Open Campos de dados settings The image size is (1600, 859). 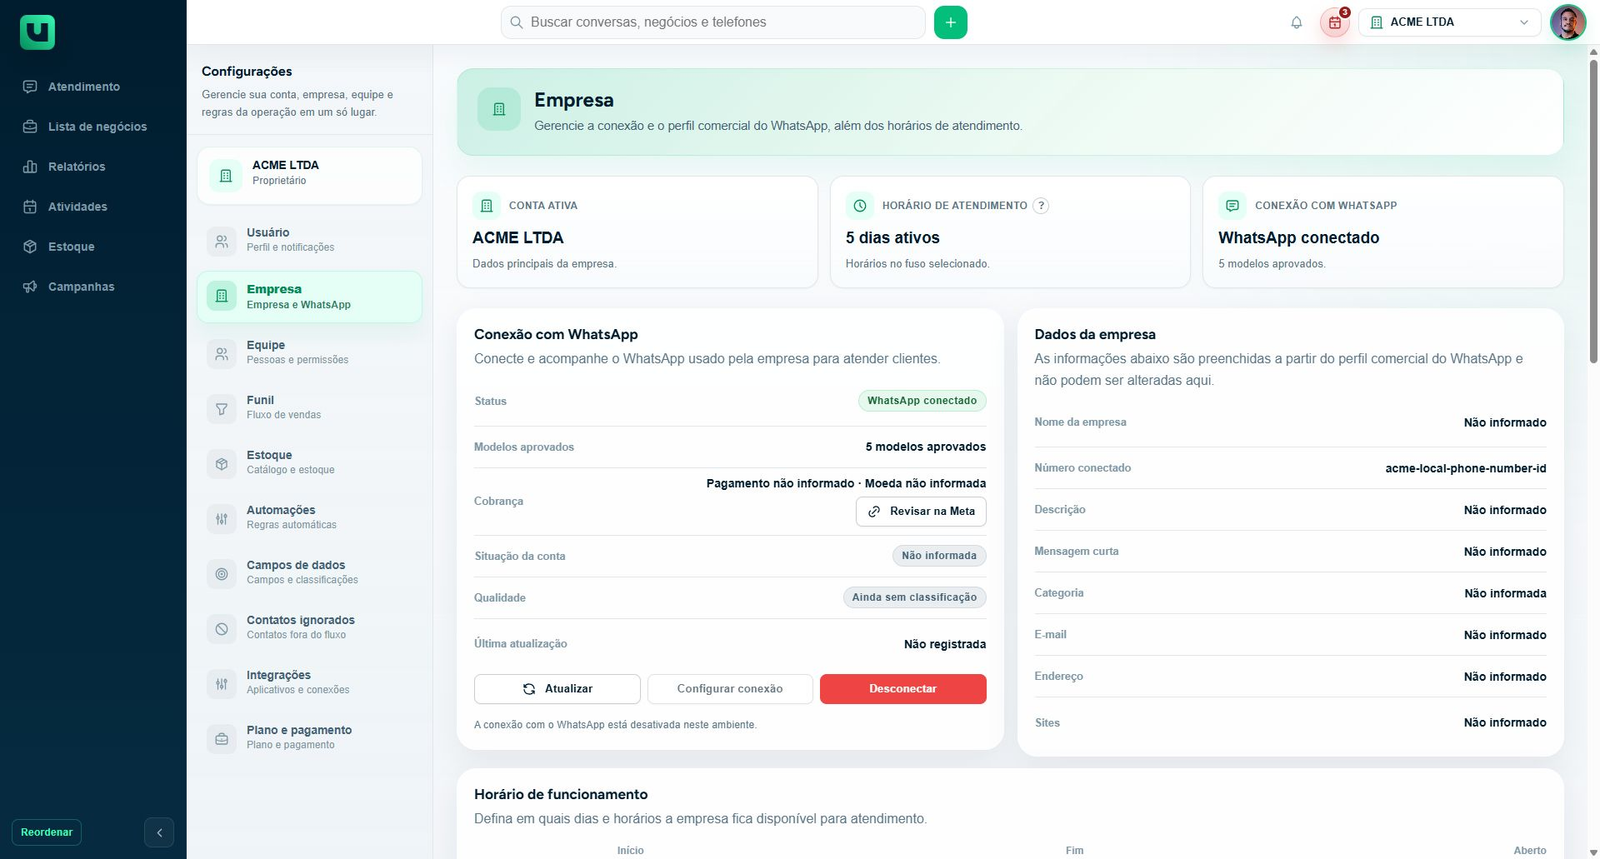309,572
